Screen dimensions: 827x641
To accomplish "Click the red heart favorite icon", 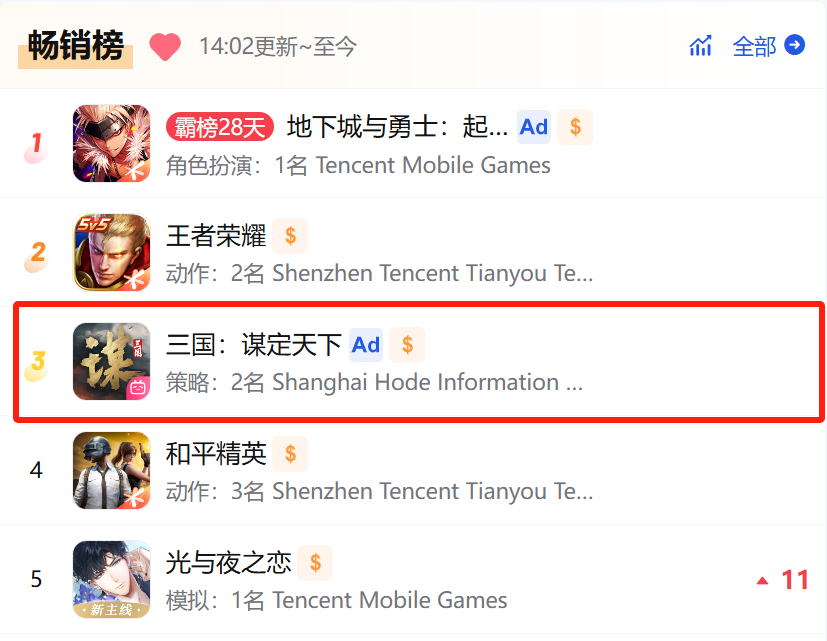I will coord(165,46).
